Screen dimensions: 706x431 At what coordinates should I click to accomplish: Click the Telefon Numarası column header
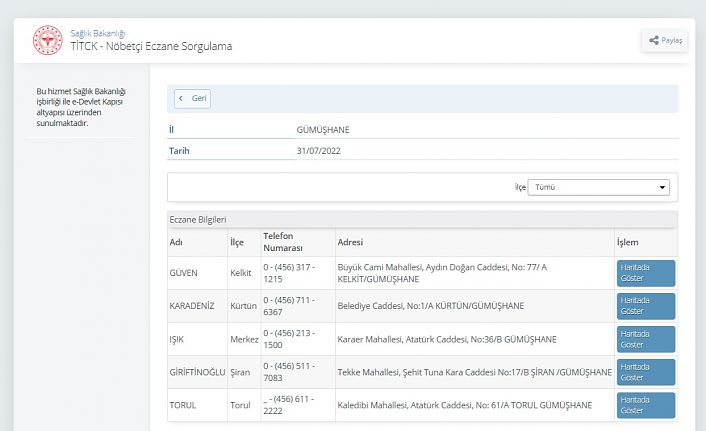click(x=283, y=242)
